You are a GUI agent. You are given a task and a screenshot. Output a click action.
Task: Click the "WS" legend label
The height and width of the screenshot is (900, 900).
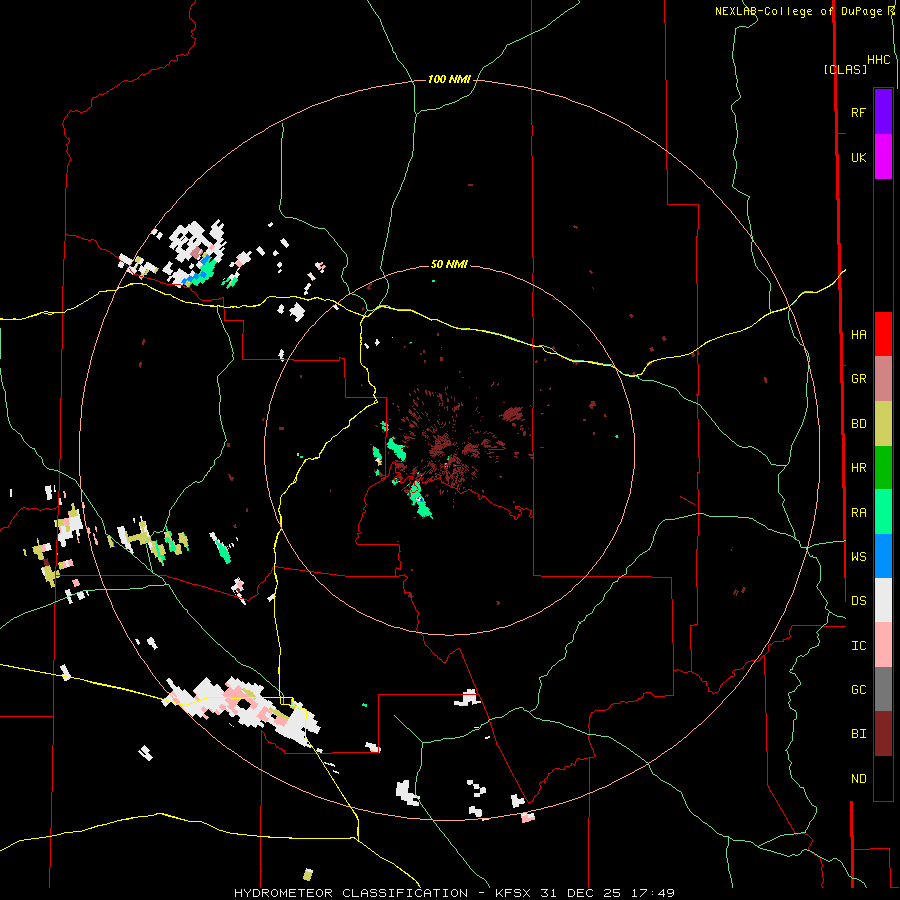point(858,556)
